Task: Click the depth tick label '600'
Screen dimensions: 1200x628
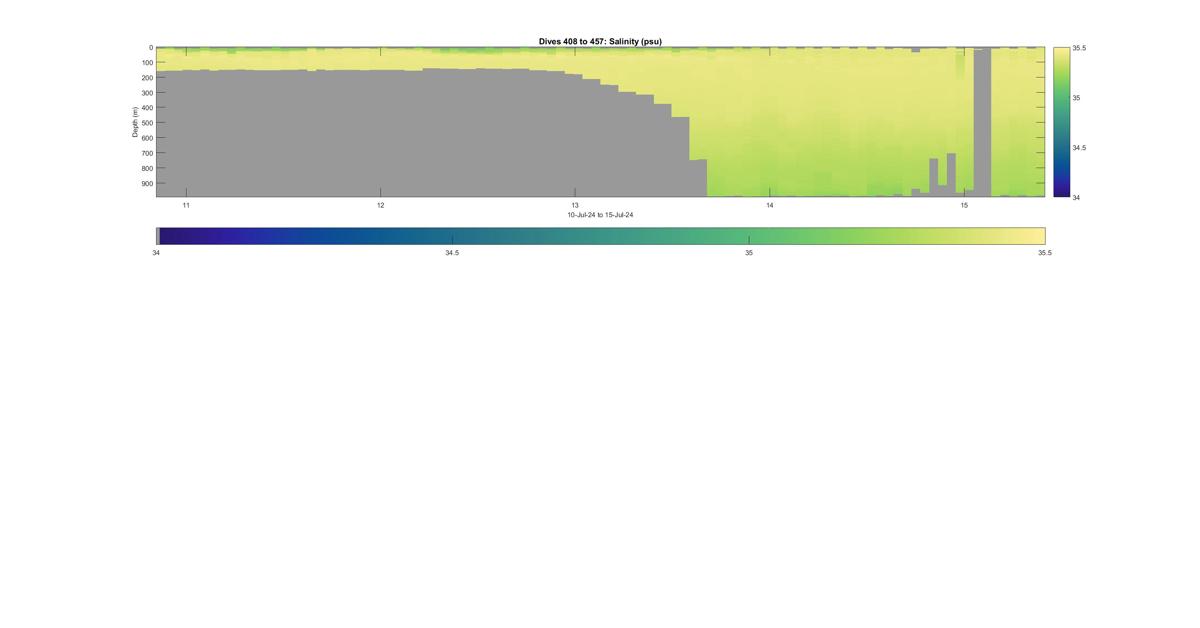Action: tap(147, 138)
